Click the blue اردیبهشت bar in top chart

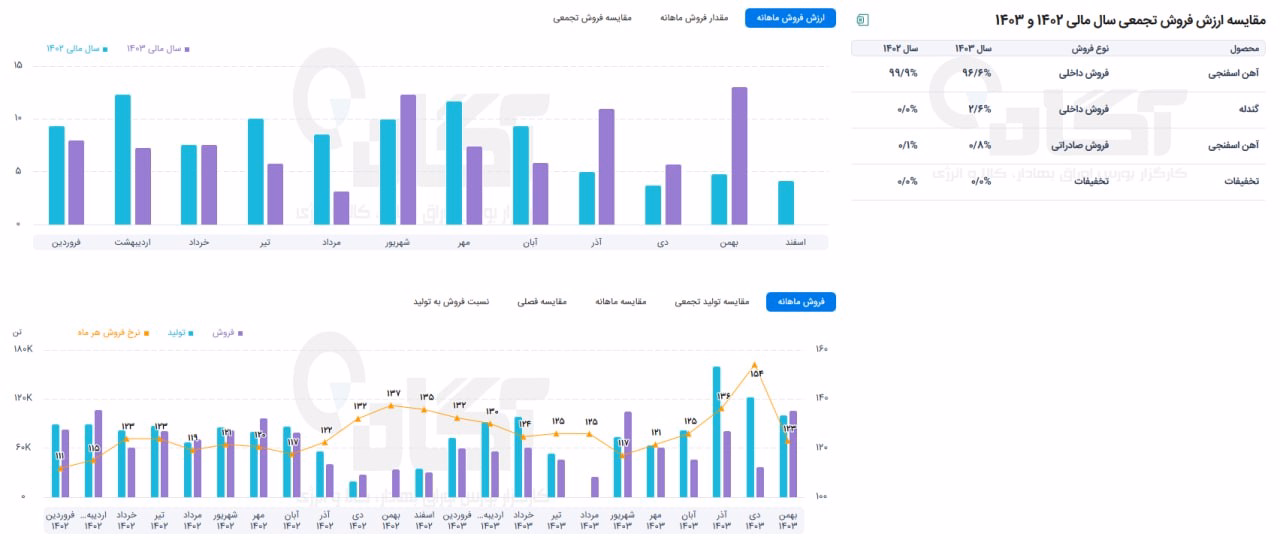point(123,160)
